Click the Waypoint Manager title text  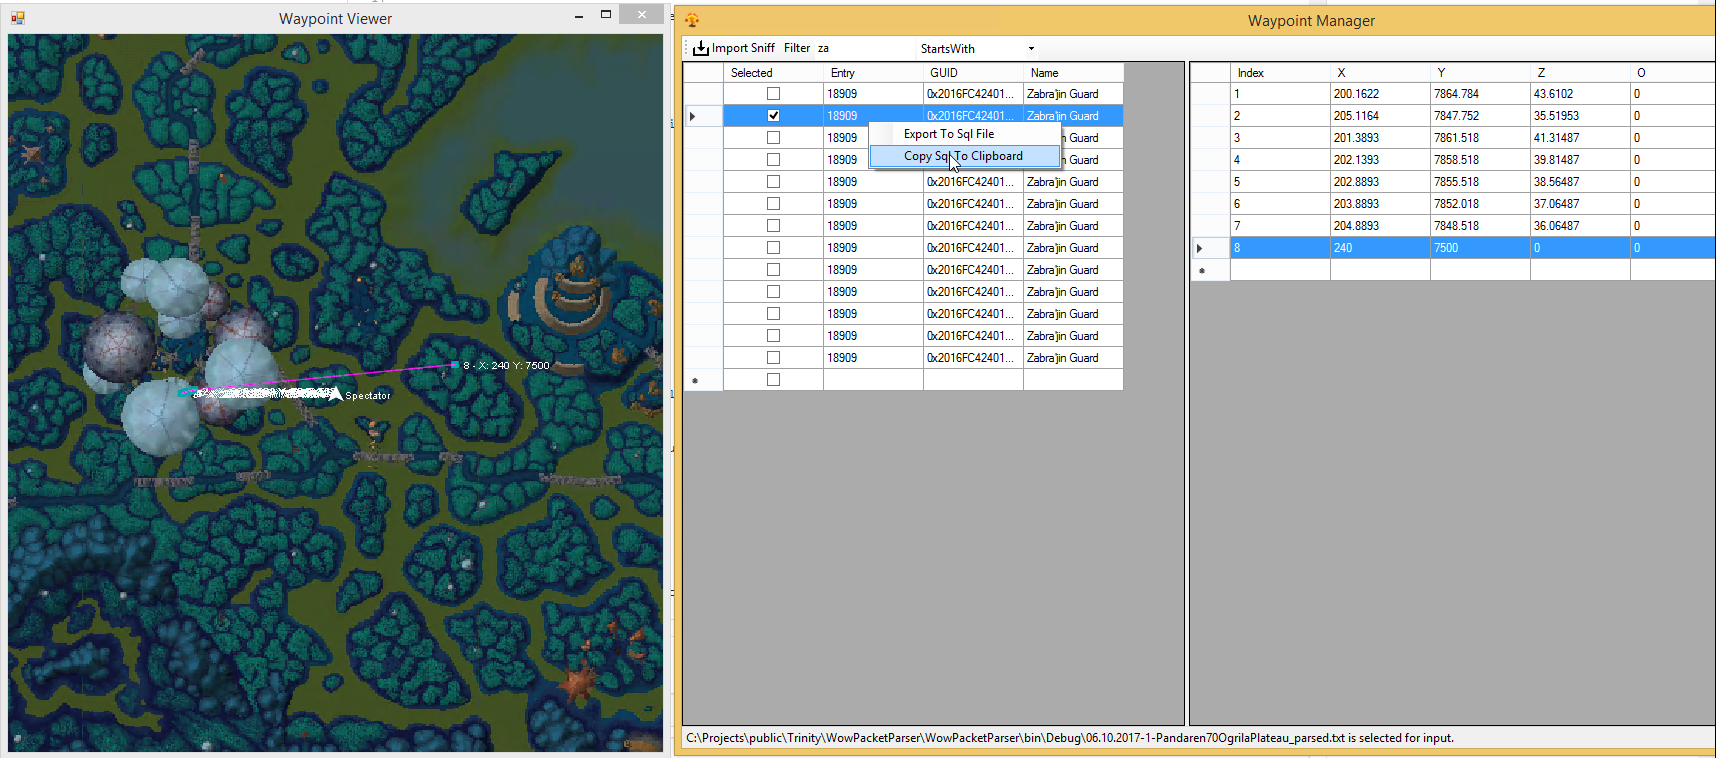click(x=1311, y=21)
